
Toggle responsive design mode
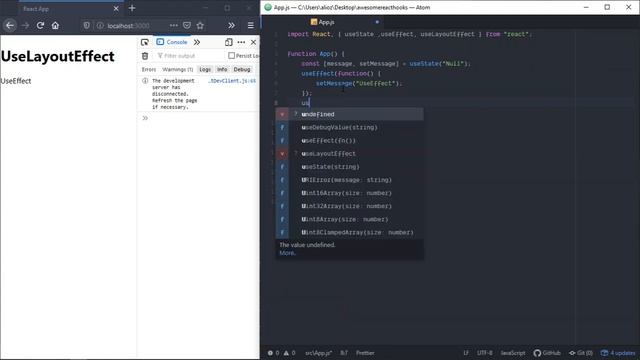229,42
